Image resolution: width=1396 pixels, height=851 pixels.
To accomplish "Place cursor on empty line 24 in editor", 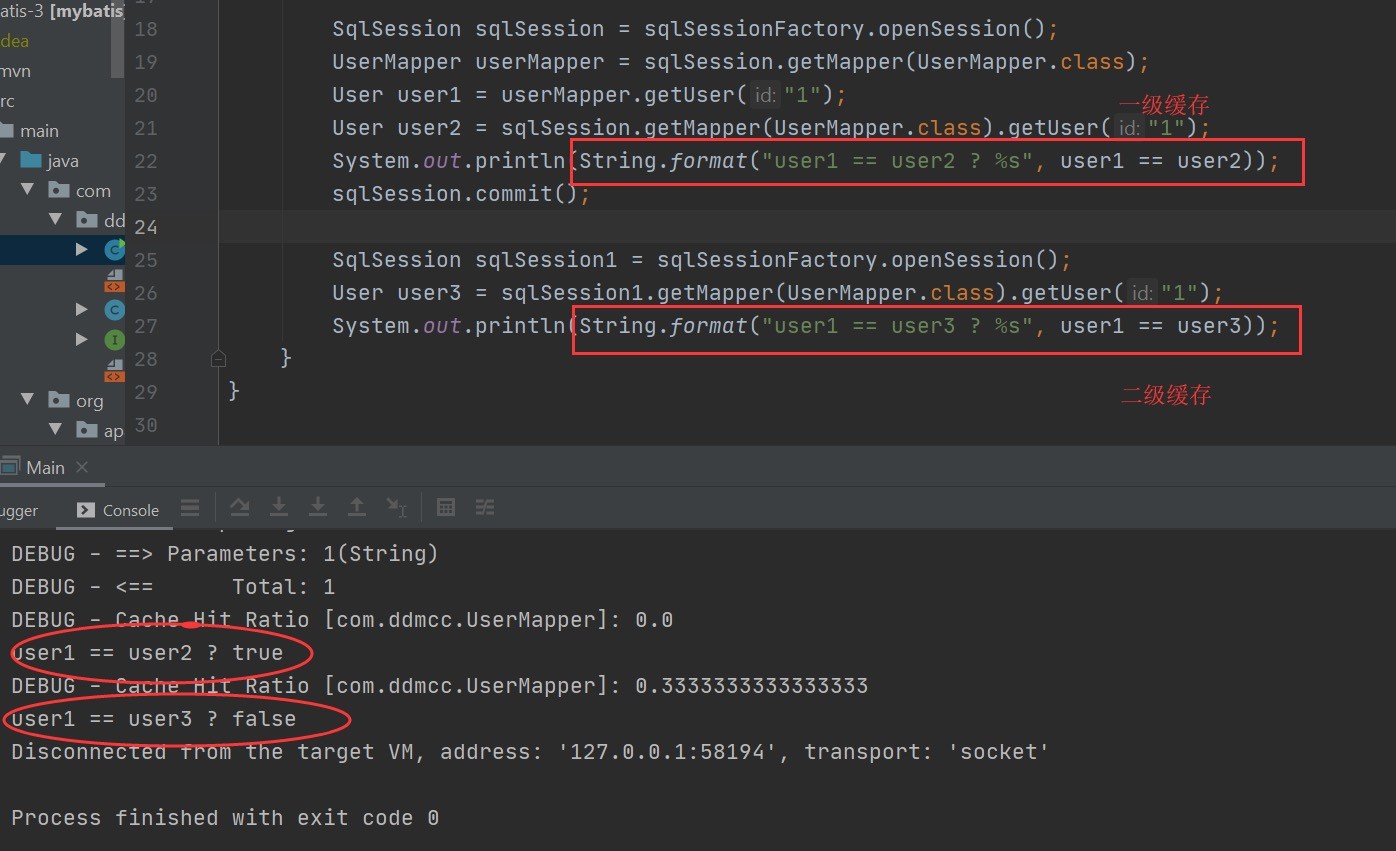I will pyautogui.click(x=806, y=227).
